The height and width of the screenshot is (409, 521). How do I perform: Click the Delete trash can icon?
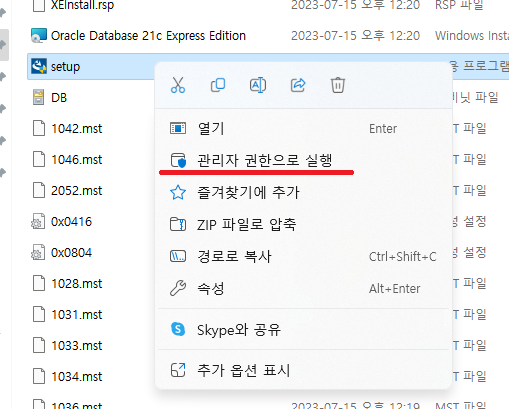click(x=338, y=85)
